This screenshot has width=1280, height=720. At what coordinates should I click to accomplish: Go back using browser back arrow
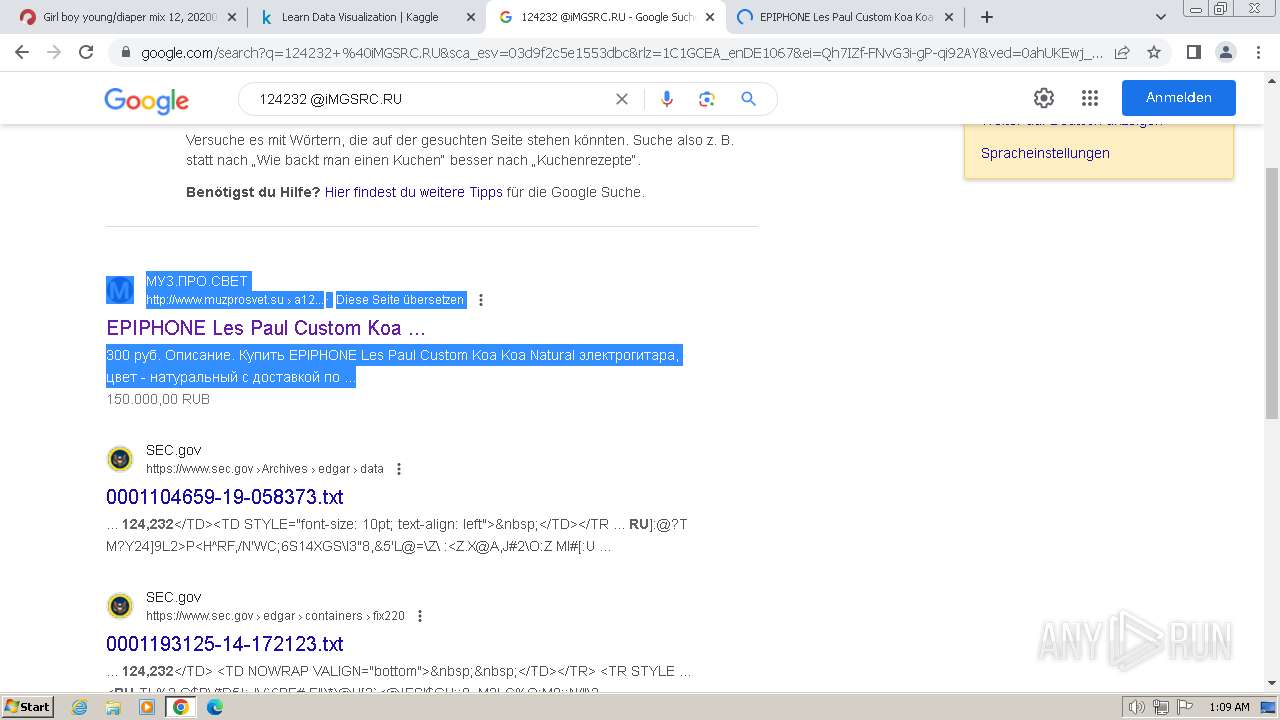click(x=22, y=52)
